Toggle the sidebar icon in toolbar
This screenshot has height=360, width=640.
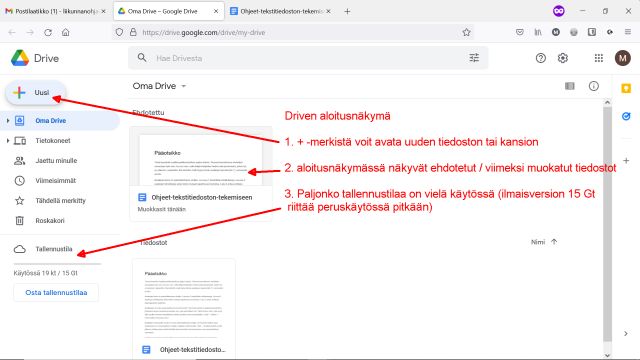(x=592, y=32)
